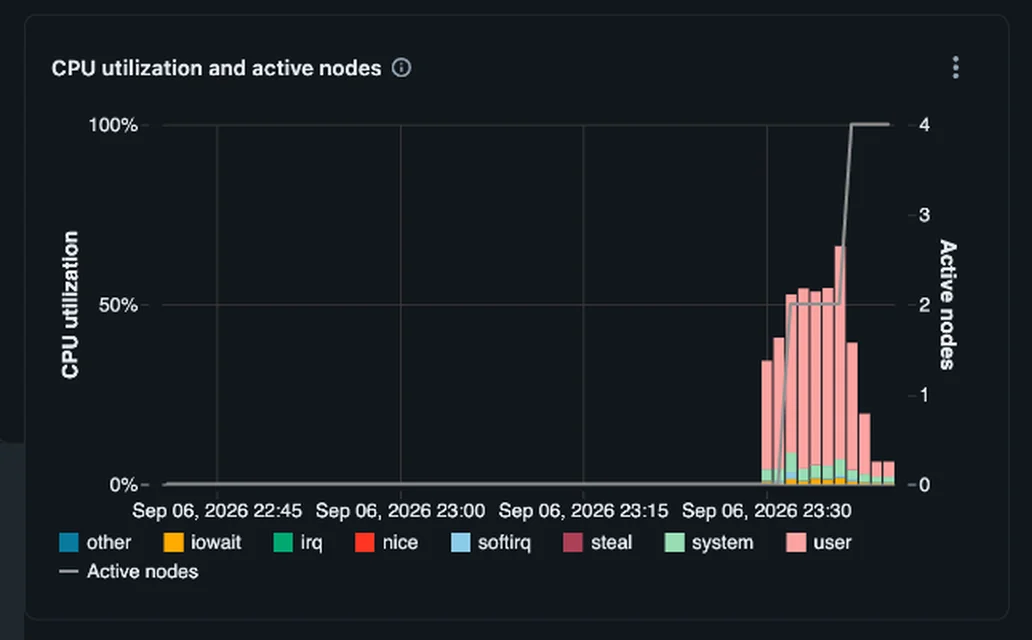1032x640 pixels.
Task: Click the 'Sep 06, 2026 23:15' axis label
Action: pyautogui.click(x=583, y=511)
